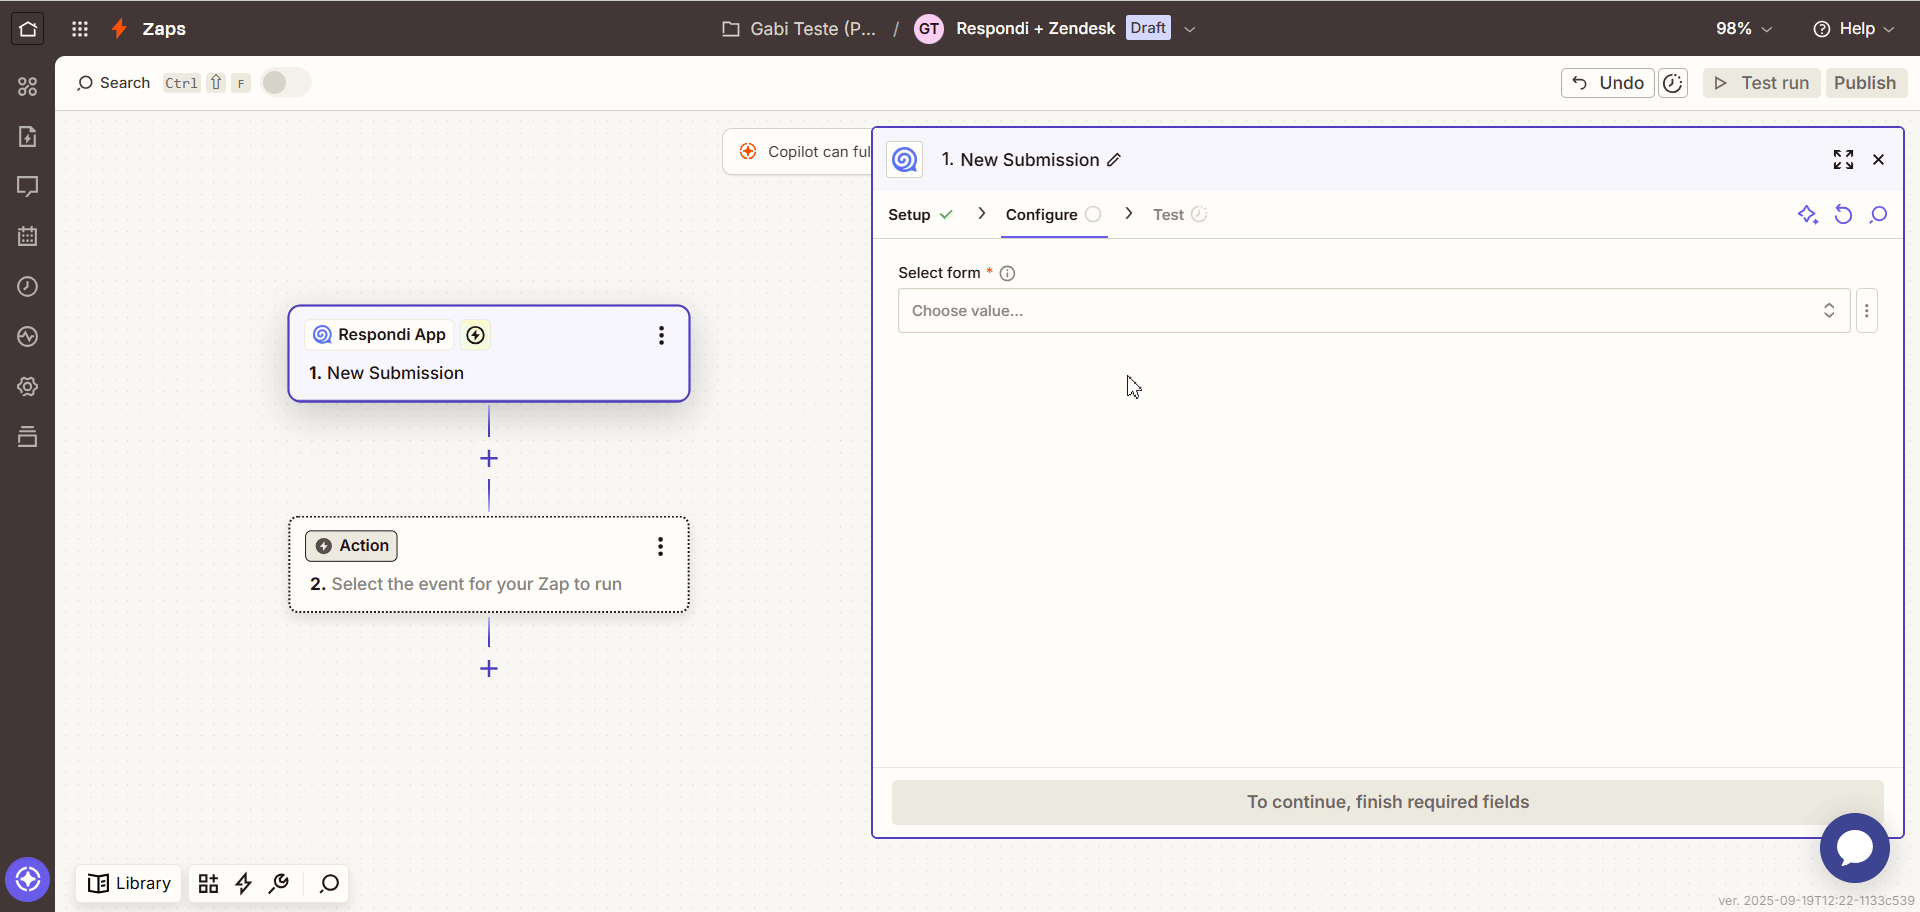Click the purple Copilot circle at sidebar bottom
Image resolution: width=1920 pixels, height=912 pixels.
[x=28, y=880]
